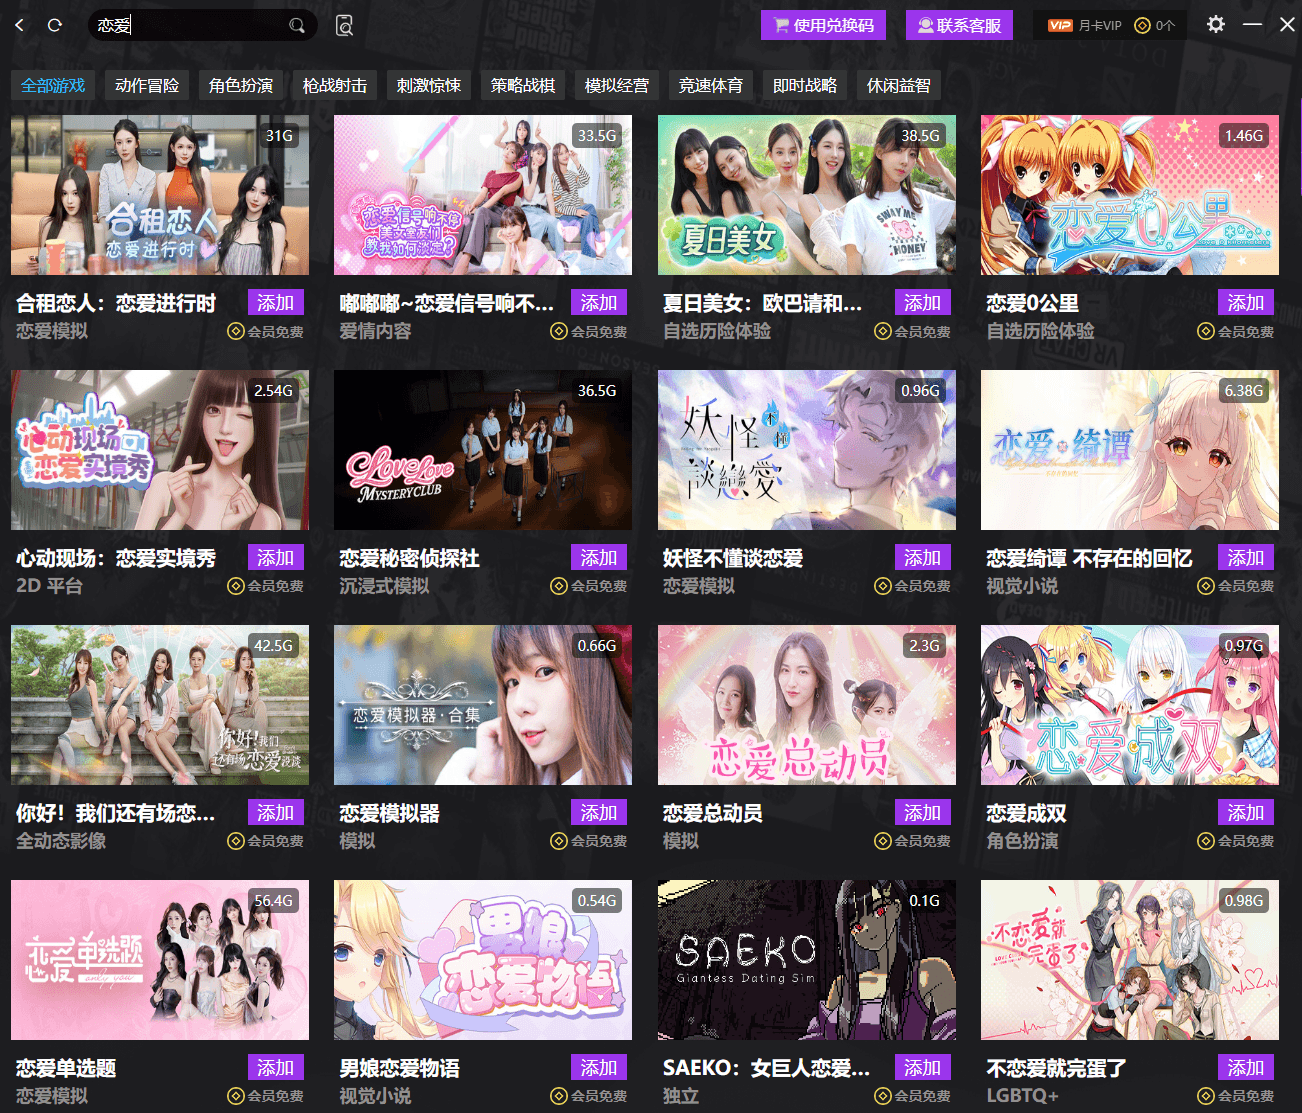
Task: Add 合租恋人:恋爱进行时 to library
Action: tap(275, 303)
